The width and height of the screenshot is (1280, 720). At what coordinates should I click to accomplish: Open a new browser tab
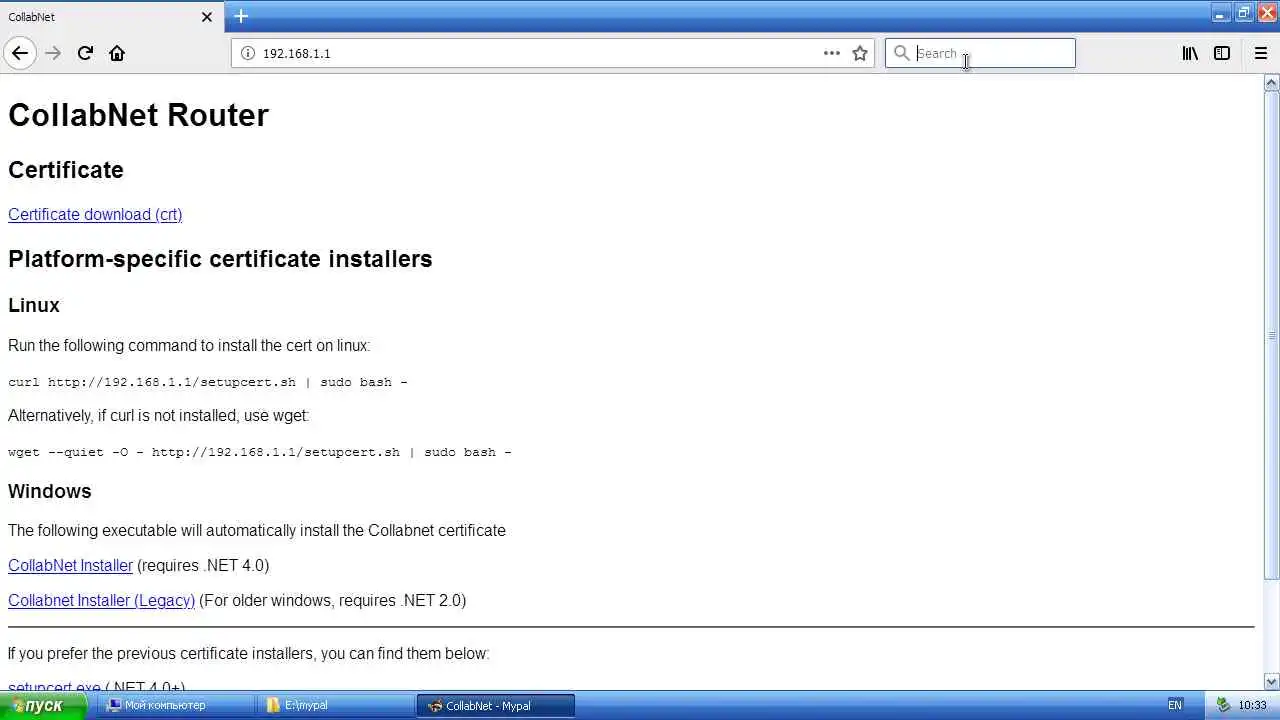(x=241, y=16)
